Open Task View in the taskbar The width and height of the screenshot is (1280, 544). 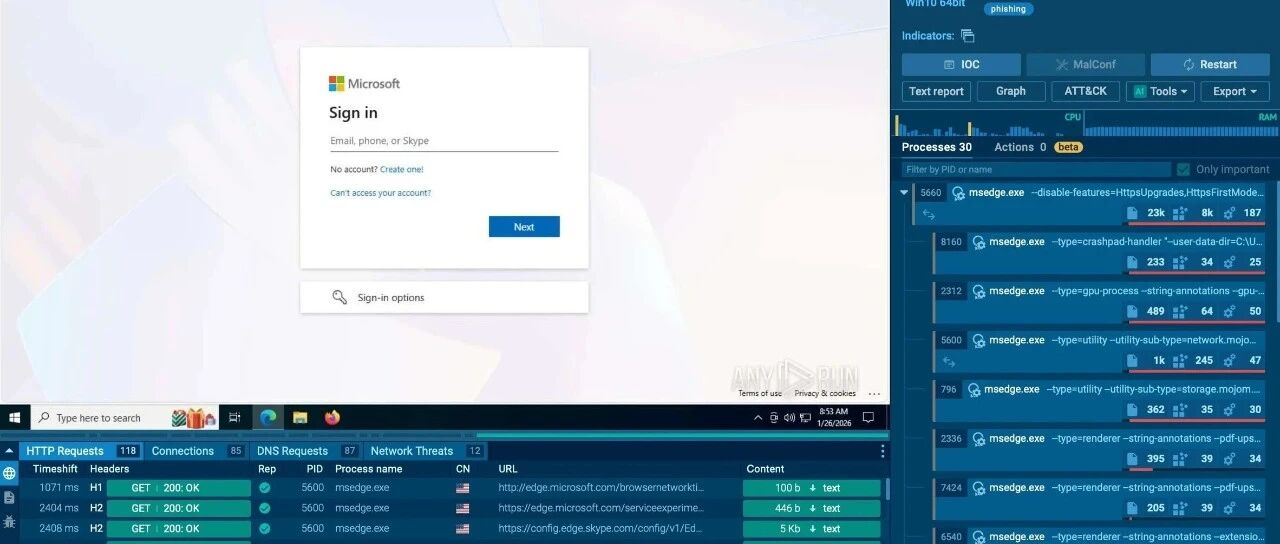tap(235, 418)
